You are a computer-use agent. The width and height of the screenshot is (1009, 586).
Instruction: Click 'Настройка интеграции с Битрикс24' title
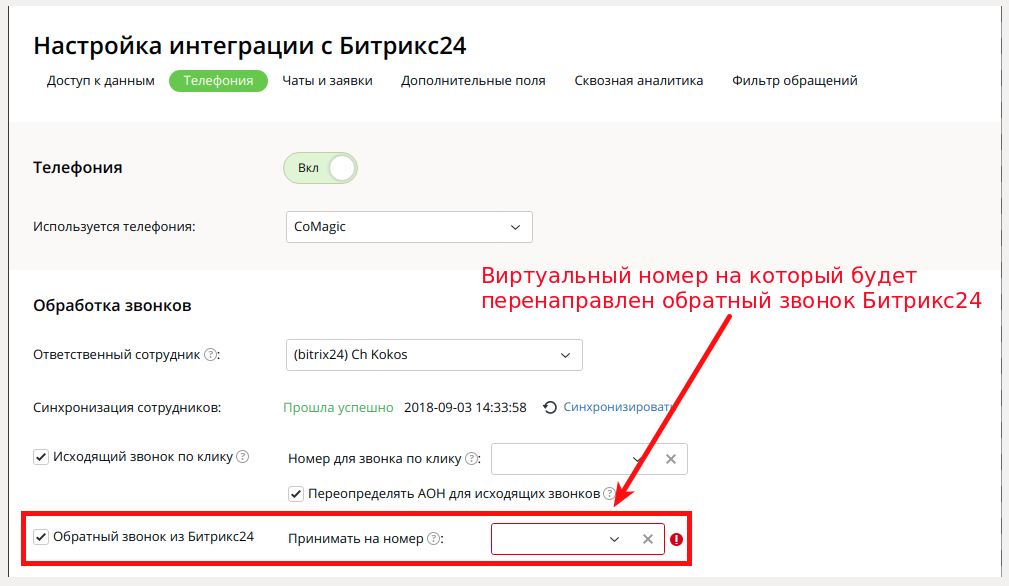click(x=250, y=46)
